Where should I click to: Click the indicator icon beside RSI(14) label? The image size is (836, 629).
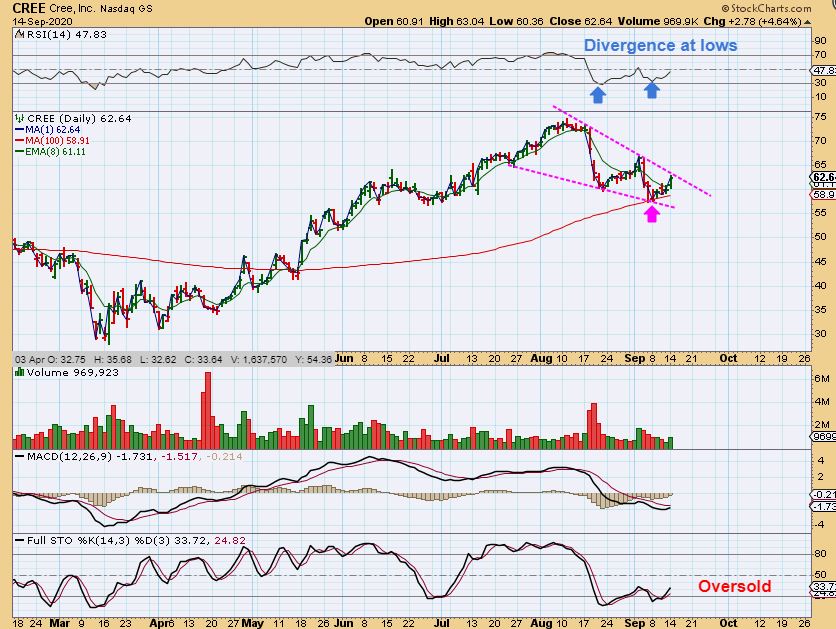click(20, 34)
